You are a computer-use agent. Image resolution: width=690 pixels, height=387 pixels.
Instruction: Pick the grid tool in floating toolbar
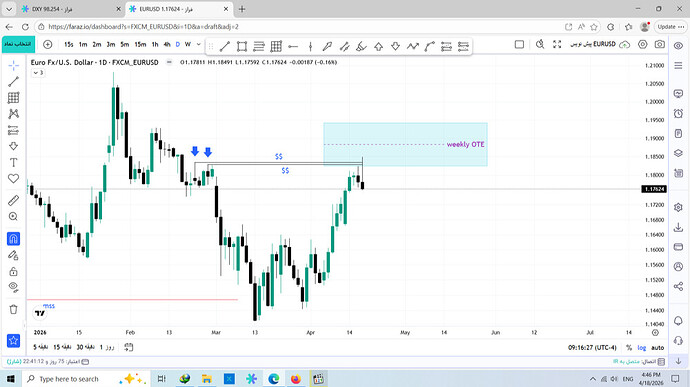(x=276, y=46)
